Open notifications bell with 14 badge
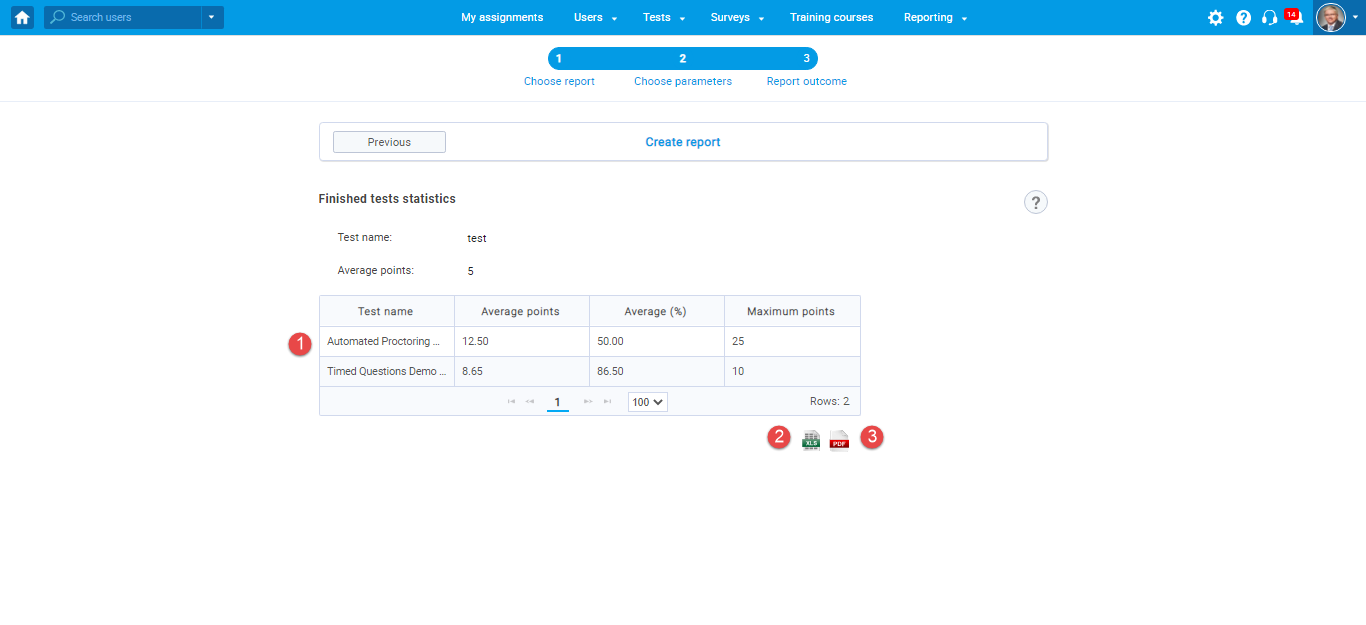This screenshot has width=1366, height=625. tap(1295, 18)
